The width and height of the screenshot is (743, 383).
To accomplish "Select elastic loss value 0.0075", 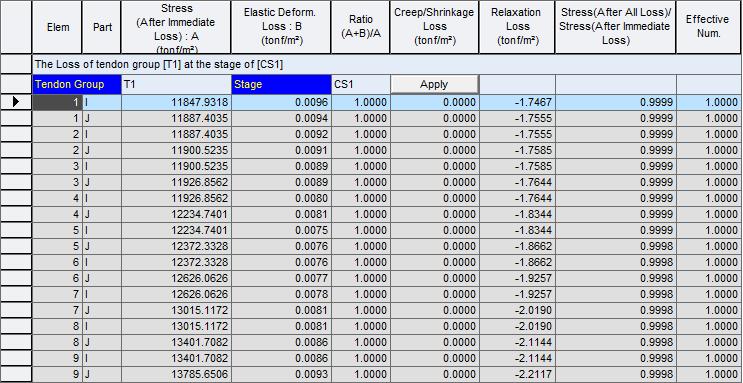I will point(281,230).
